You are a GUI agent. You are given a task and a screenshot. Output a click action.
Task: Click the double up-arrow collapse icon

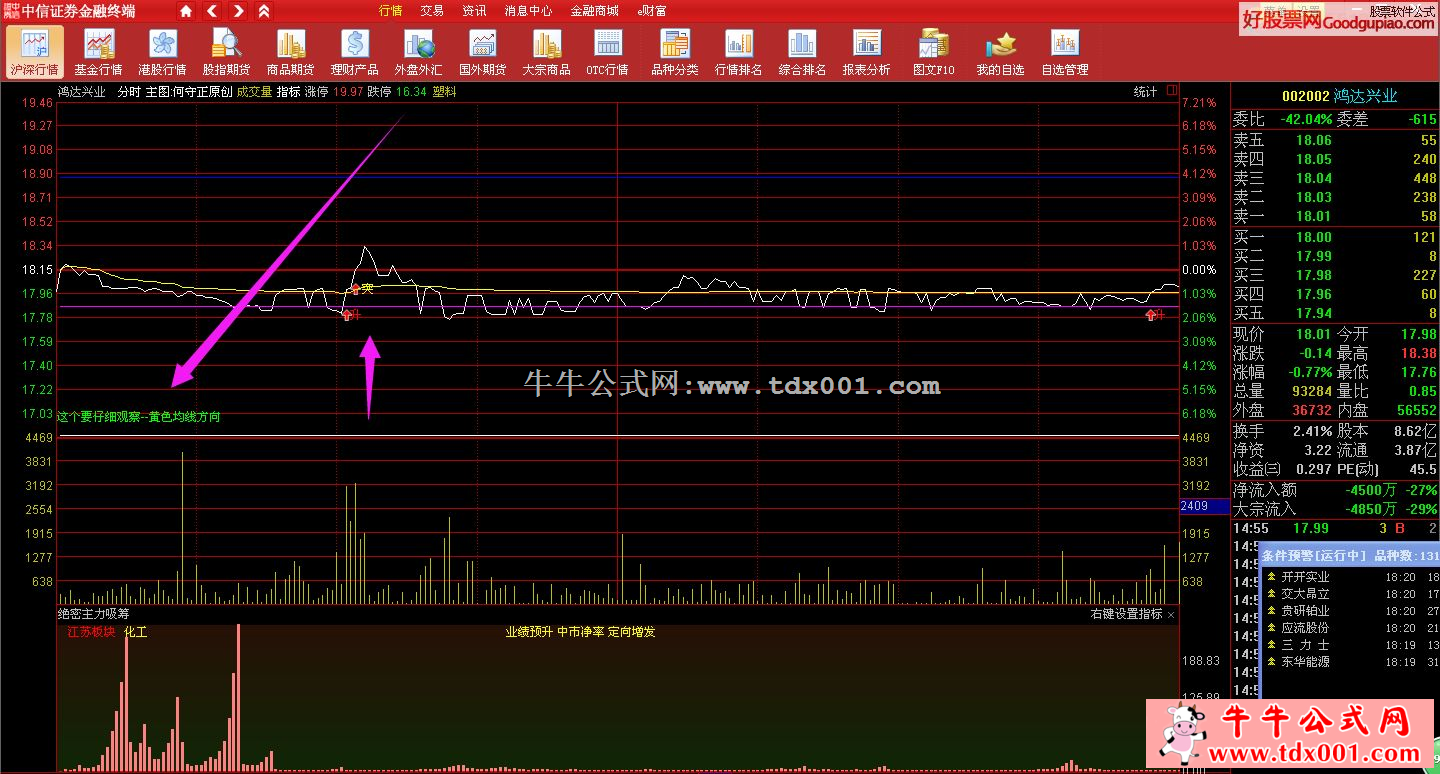(264, 11)
